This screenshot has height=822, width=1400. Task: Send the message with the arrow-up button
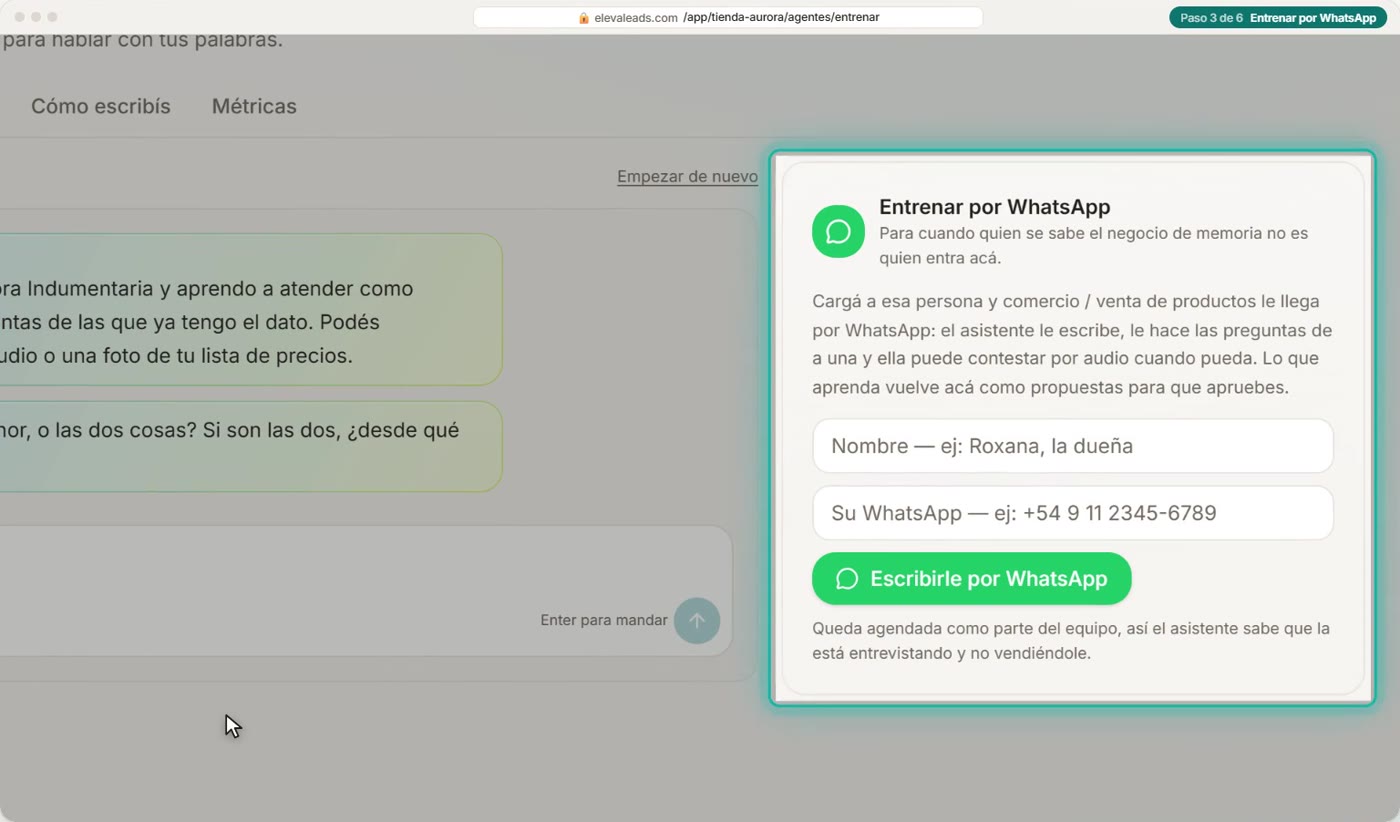tap(697, 620)
